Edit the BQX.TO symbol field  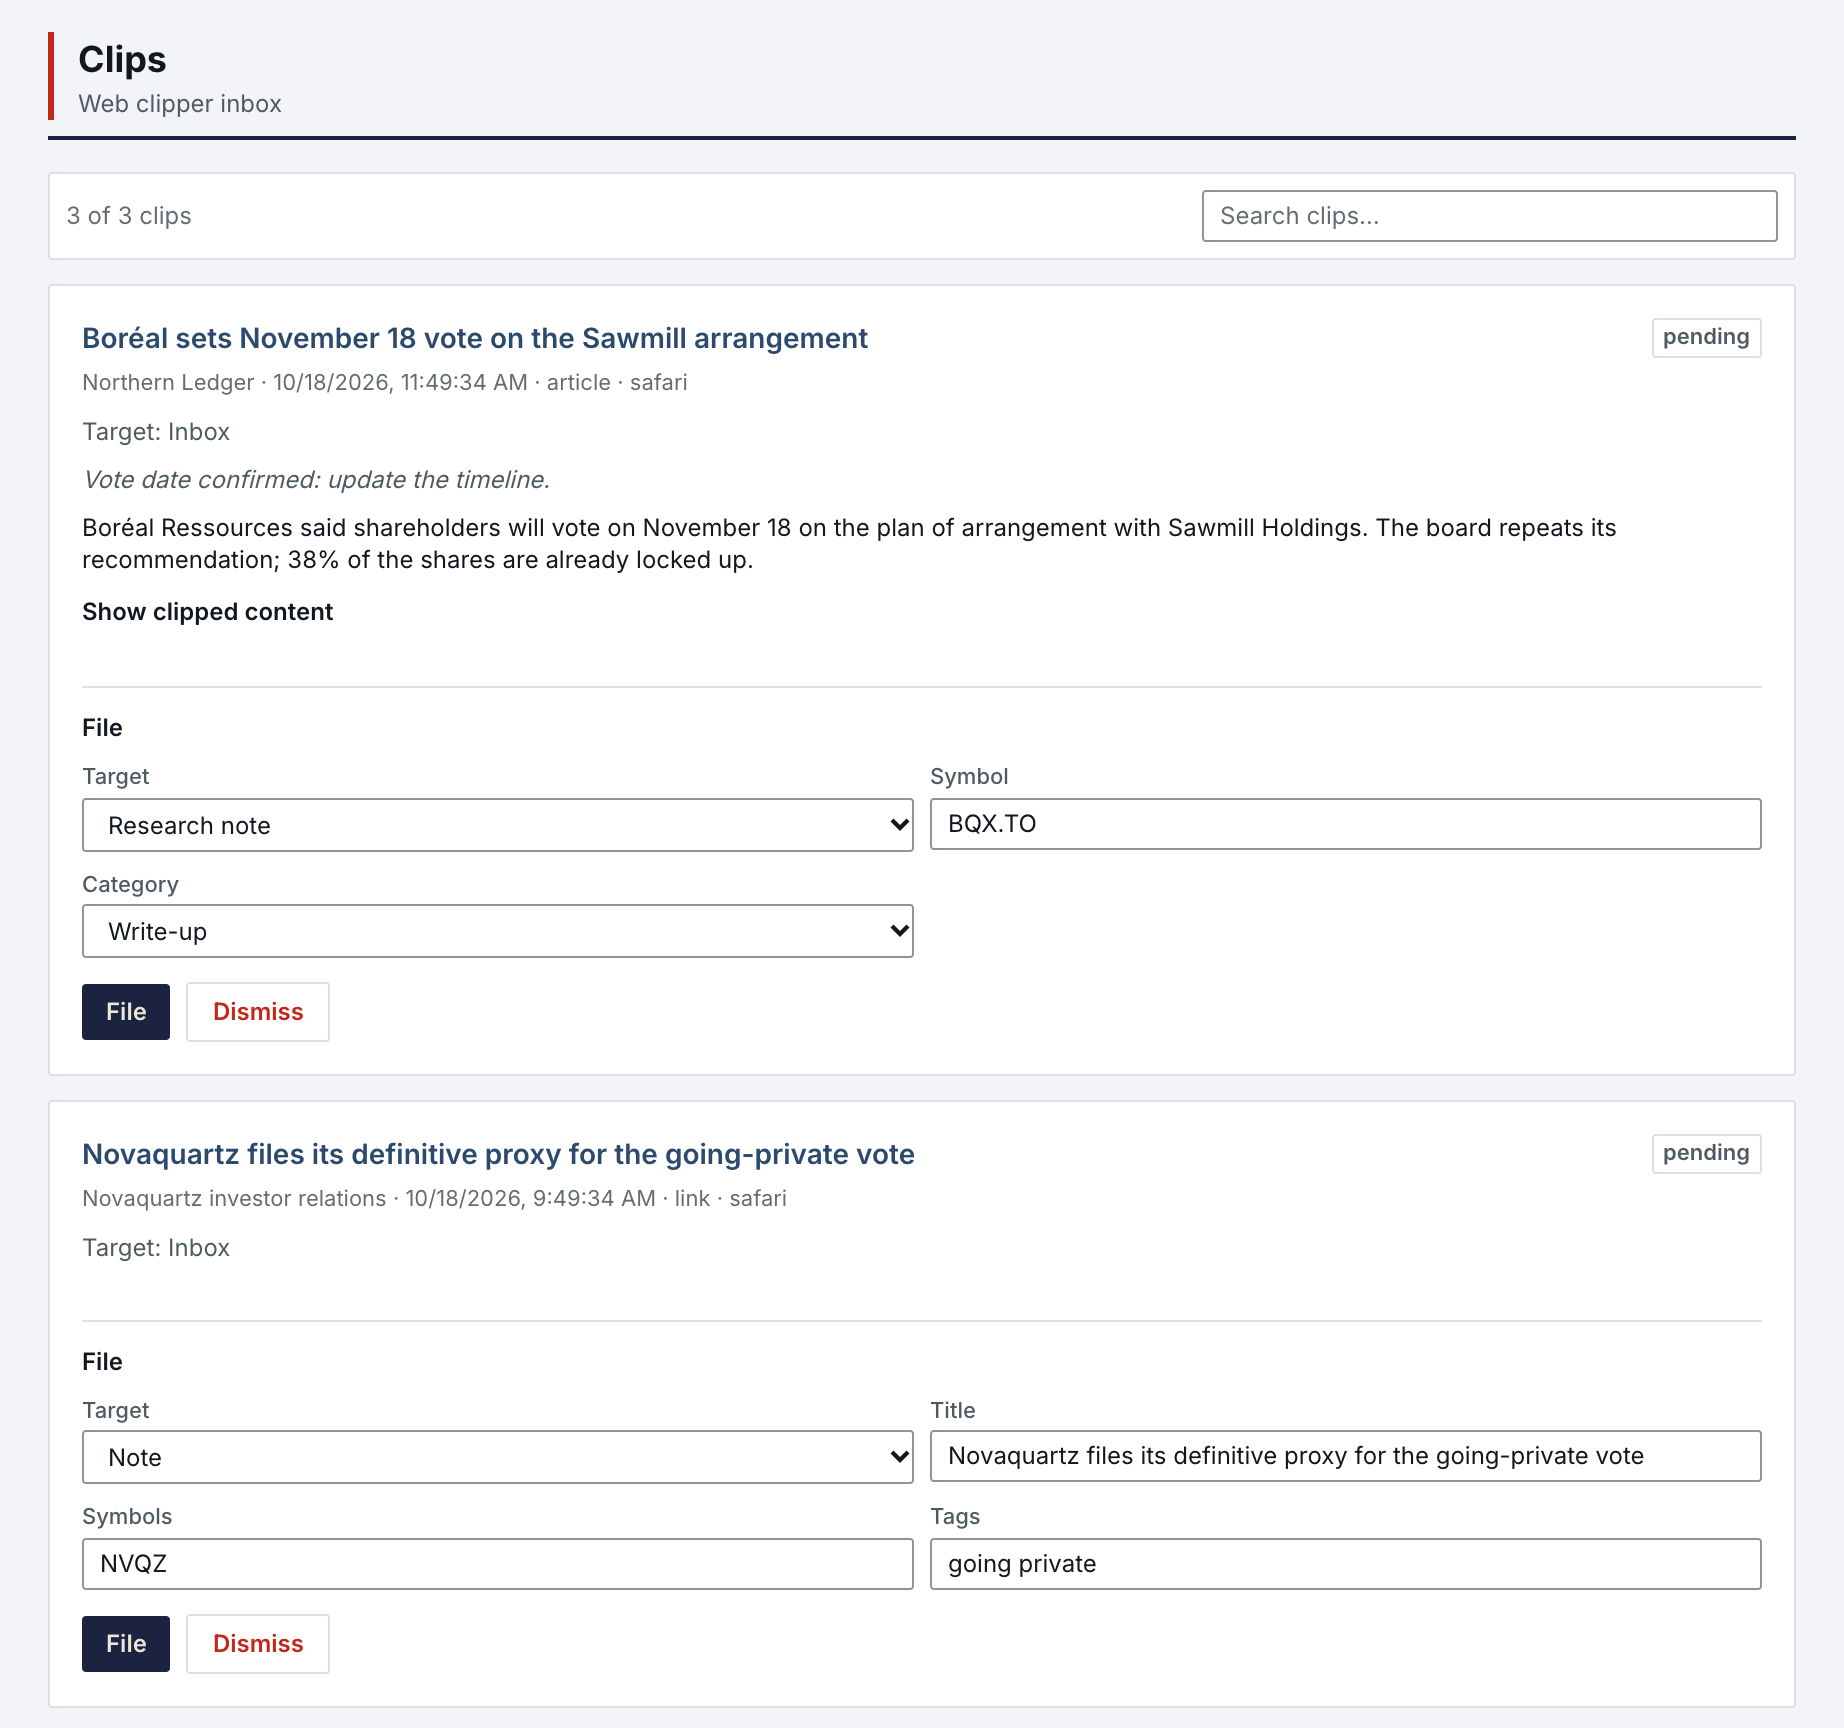1345,824
